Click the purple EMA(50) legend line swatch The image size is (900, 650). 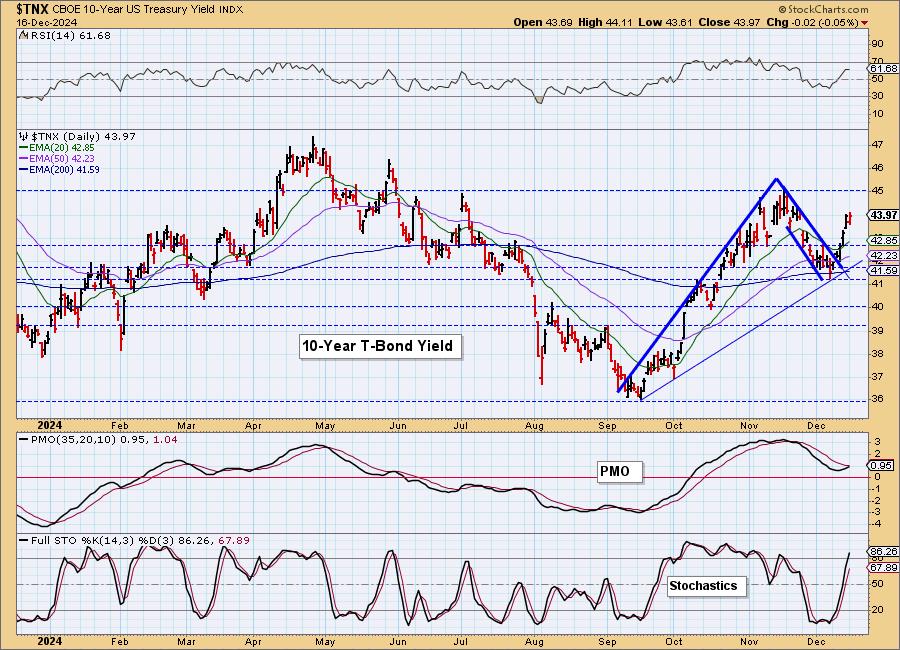(x=24, y=159)
